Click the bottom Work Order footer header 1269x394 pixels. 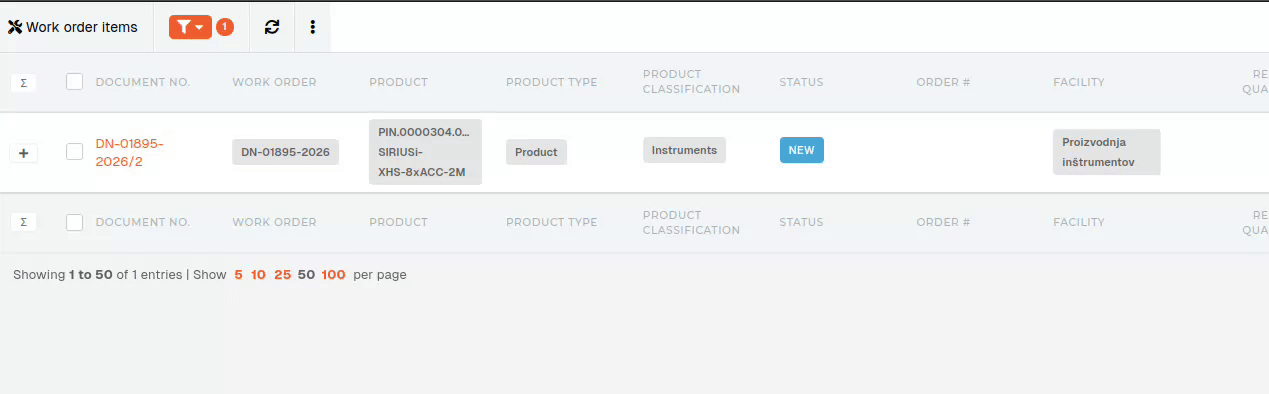point(274,222)
